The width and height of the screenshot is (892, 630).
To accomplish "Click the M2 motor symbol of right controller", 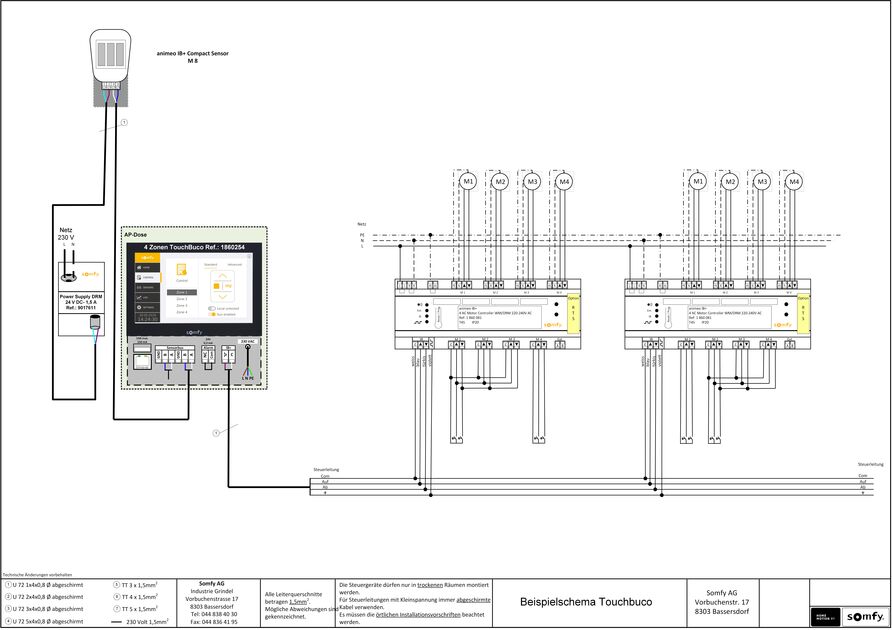I will pyautogui.click(x=730, y=182).
